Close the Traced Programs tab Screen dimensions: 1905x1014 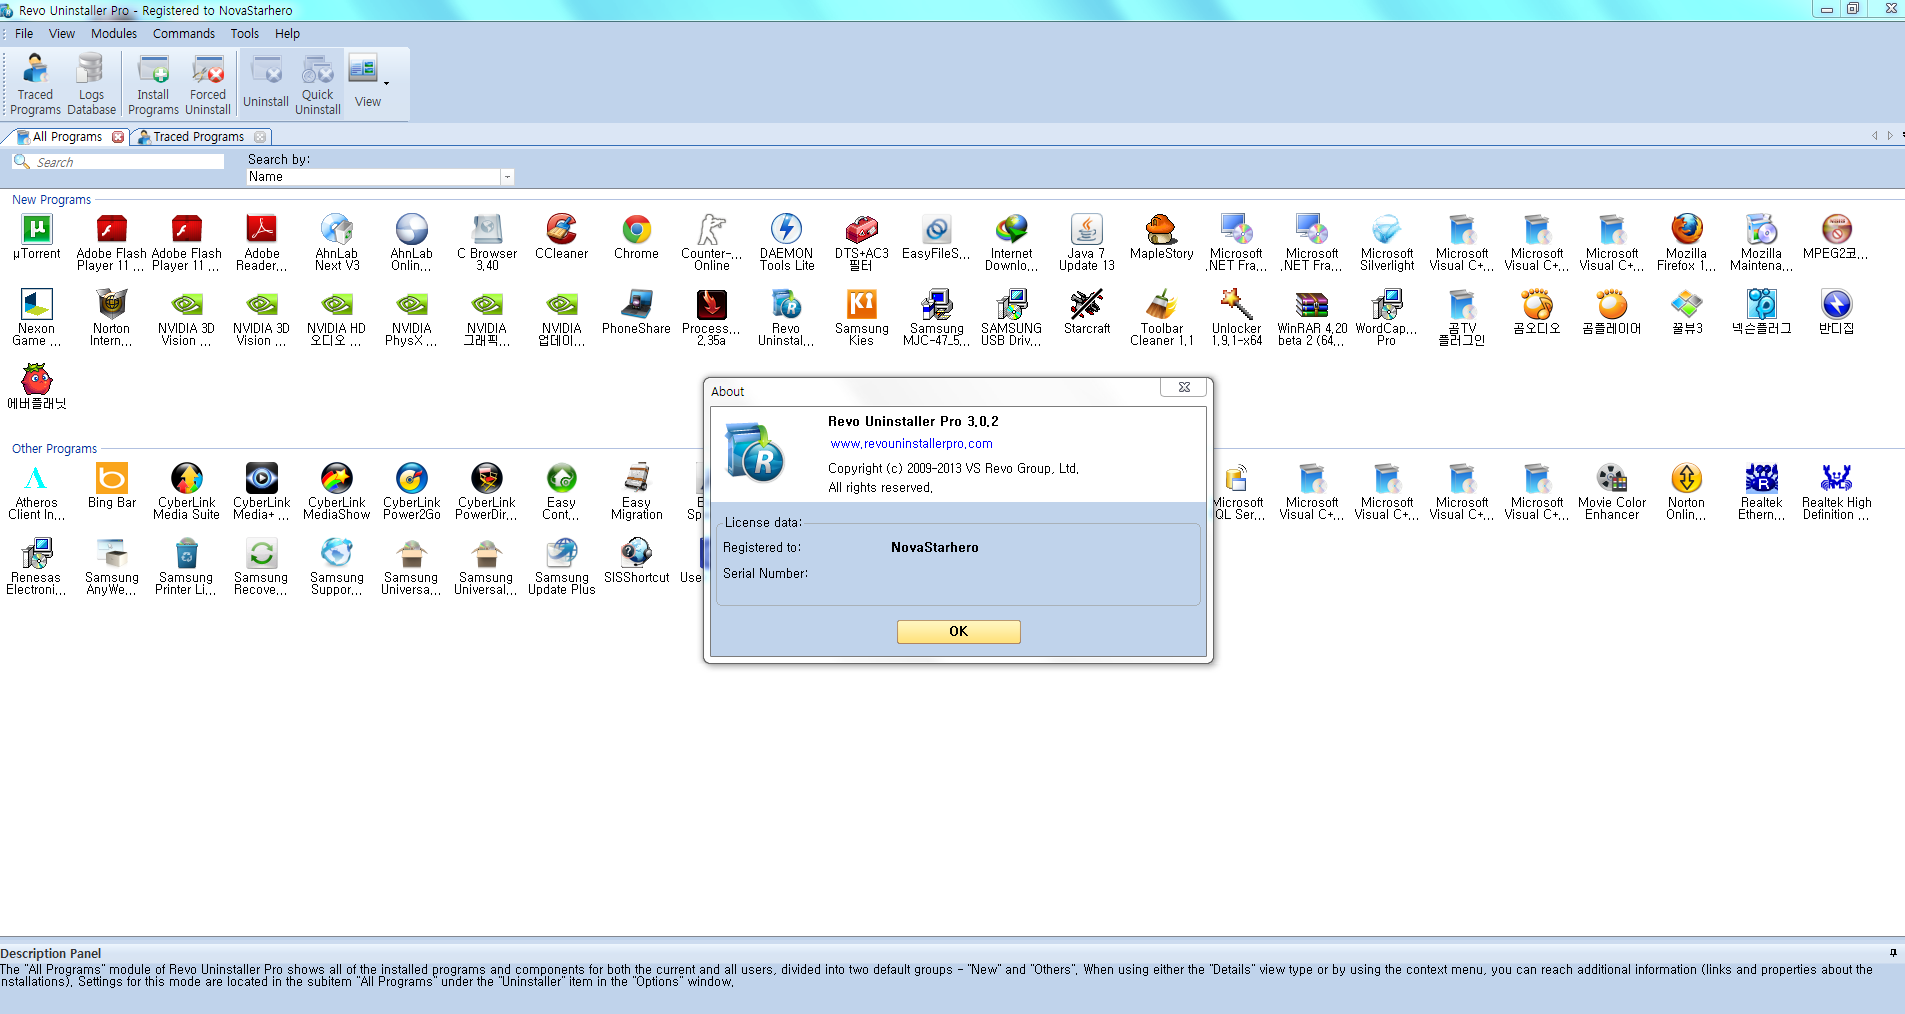(260, 137)
